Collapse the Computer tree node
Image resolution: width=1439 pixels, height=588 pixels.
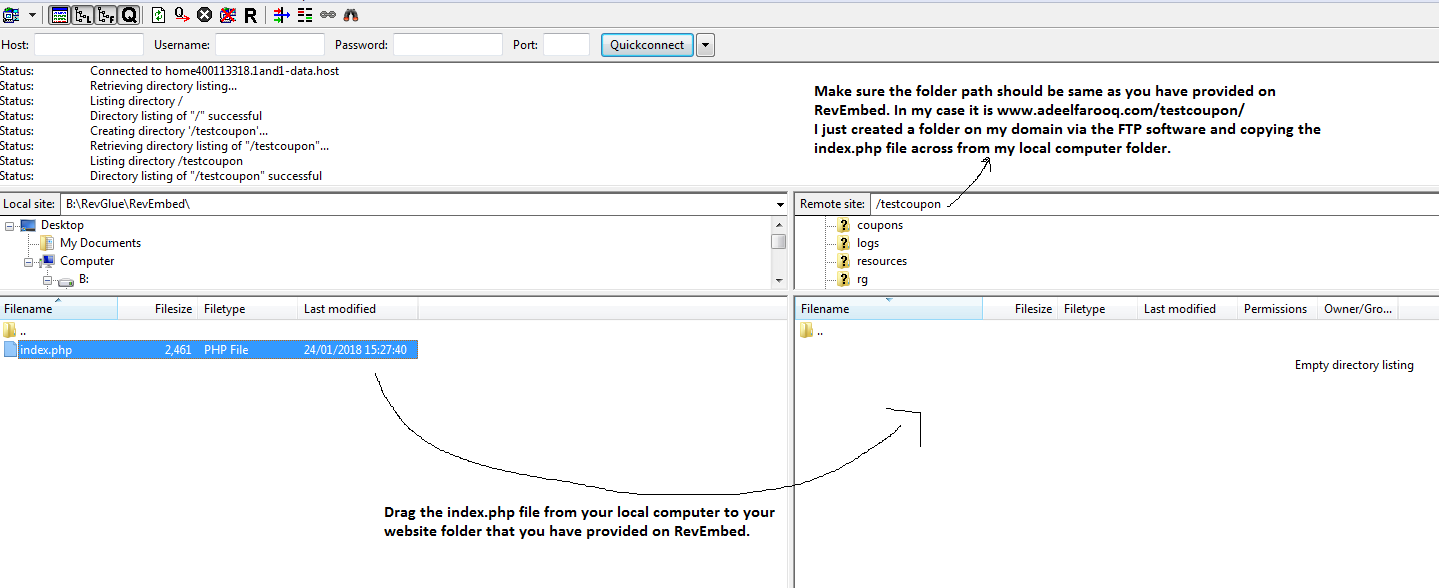pyautogui.click(x=30, y=262)
